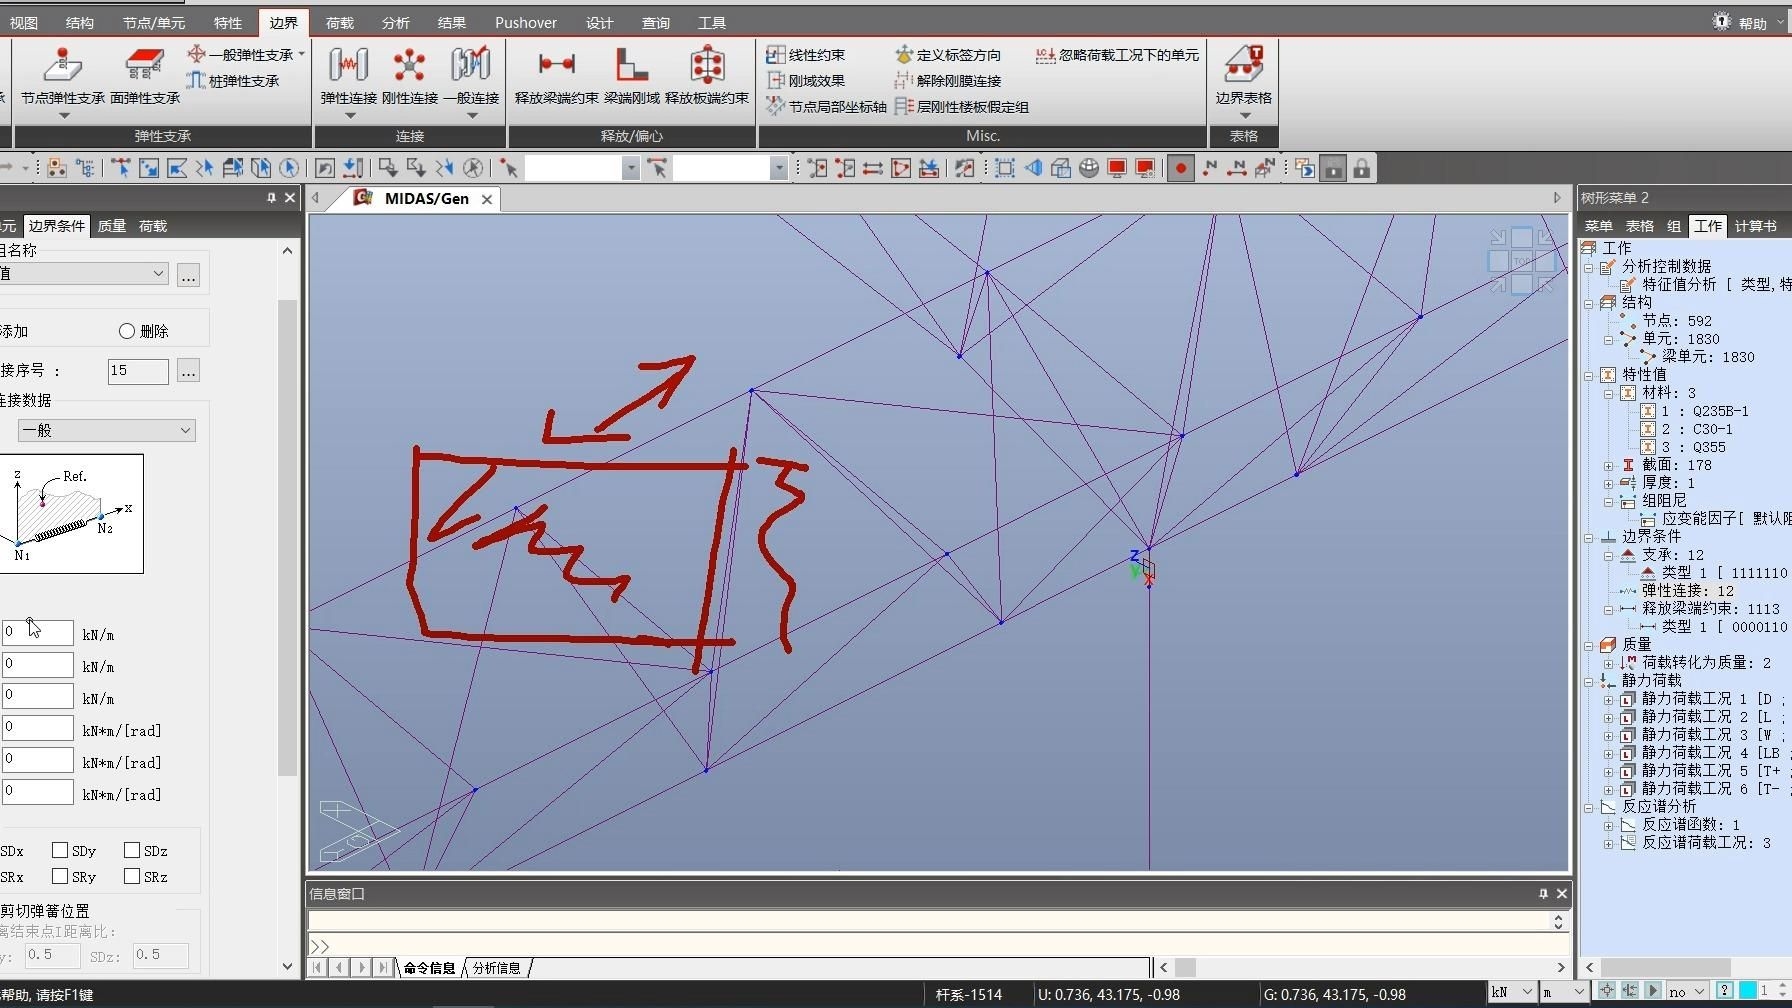Open the 一般 connection type dropdown
Viewport: 1792px width, 1008px height.
pos(106,430)
